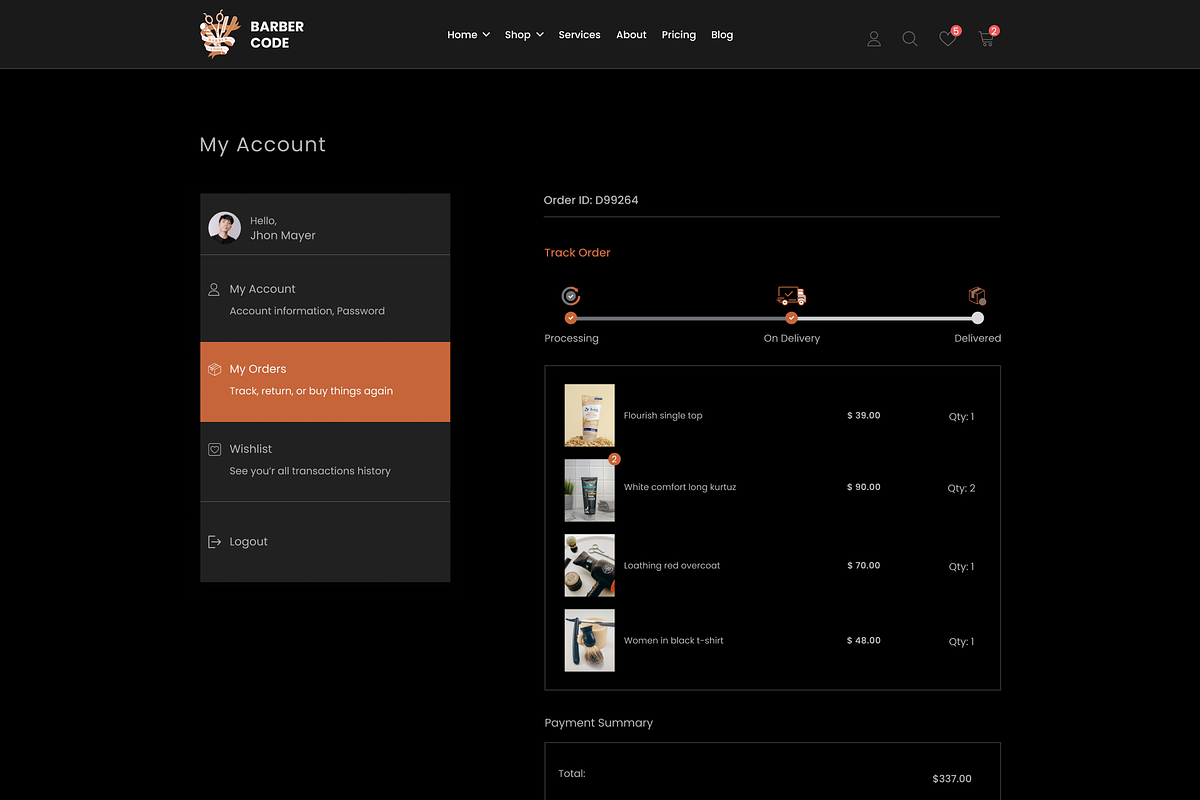Click the Total: label
This screenshot has width=1200, height=800.
tap(572, 773)
